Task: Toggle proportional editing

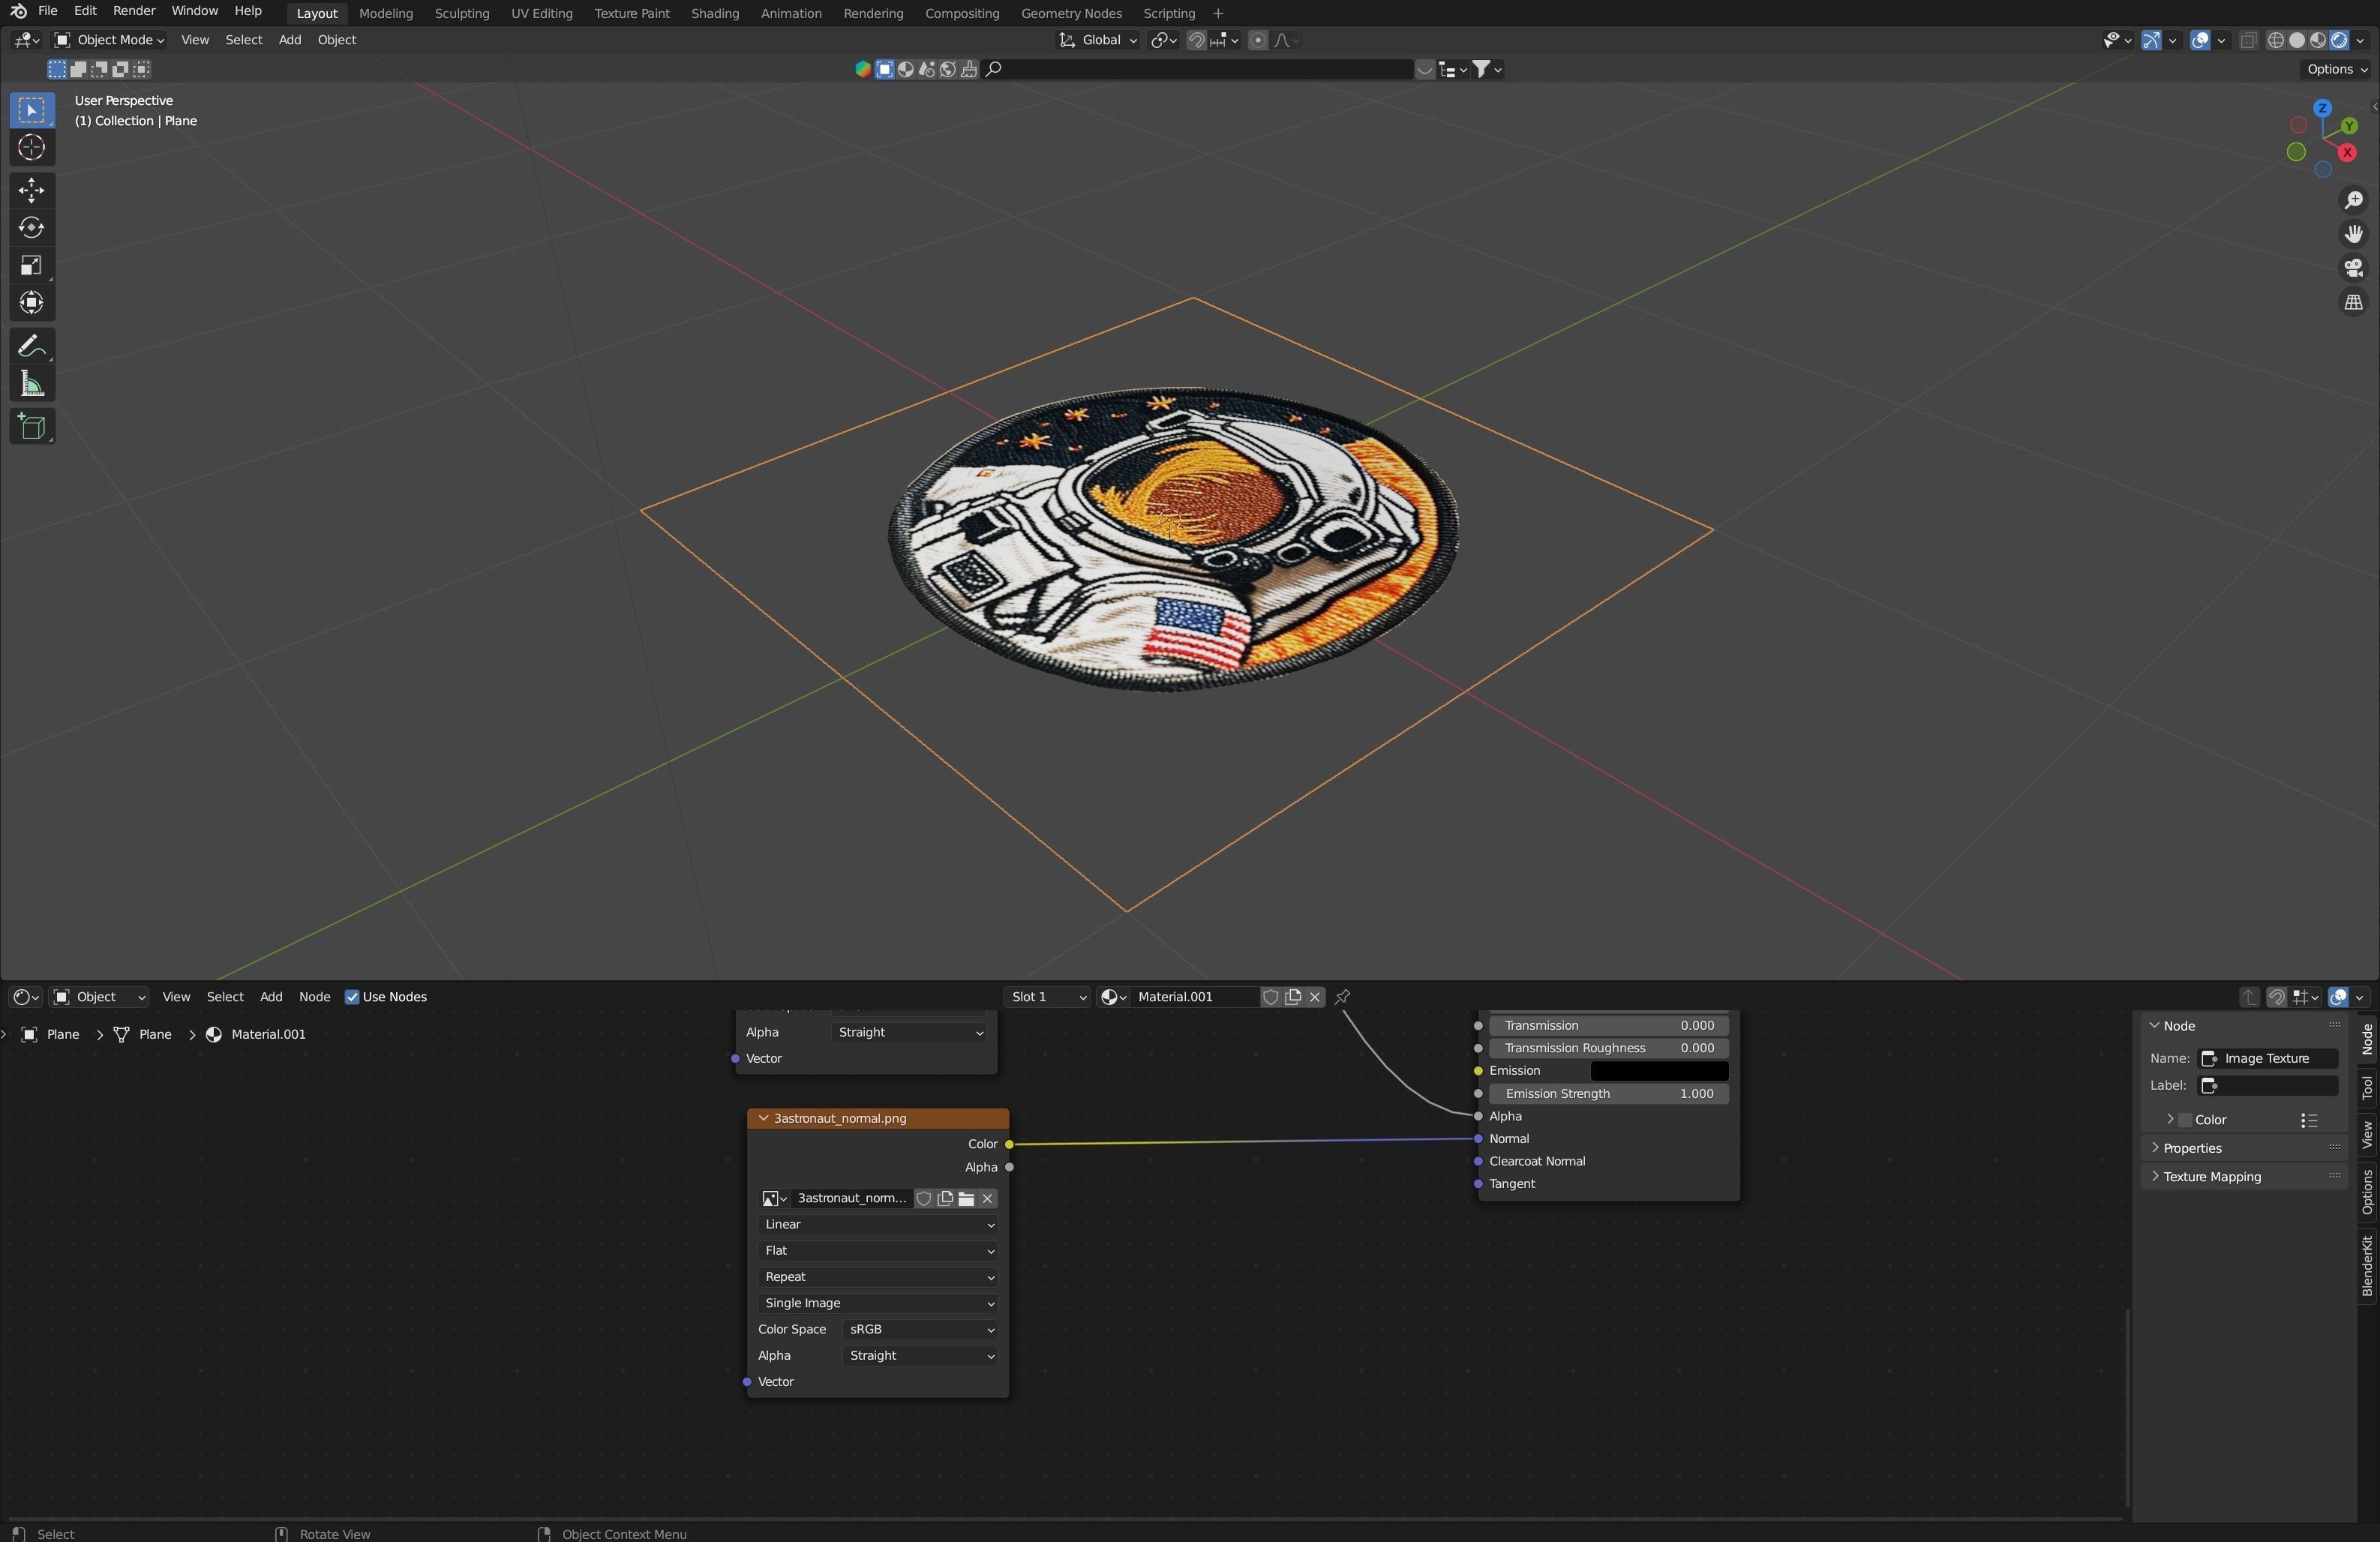Action: (x=1258, y=40)
